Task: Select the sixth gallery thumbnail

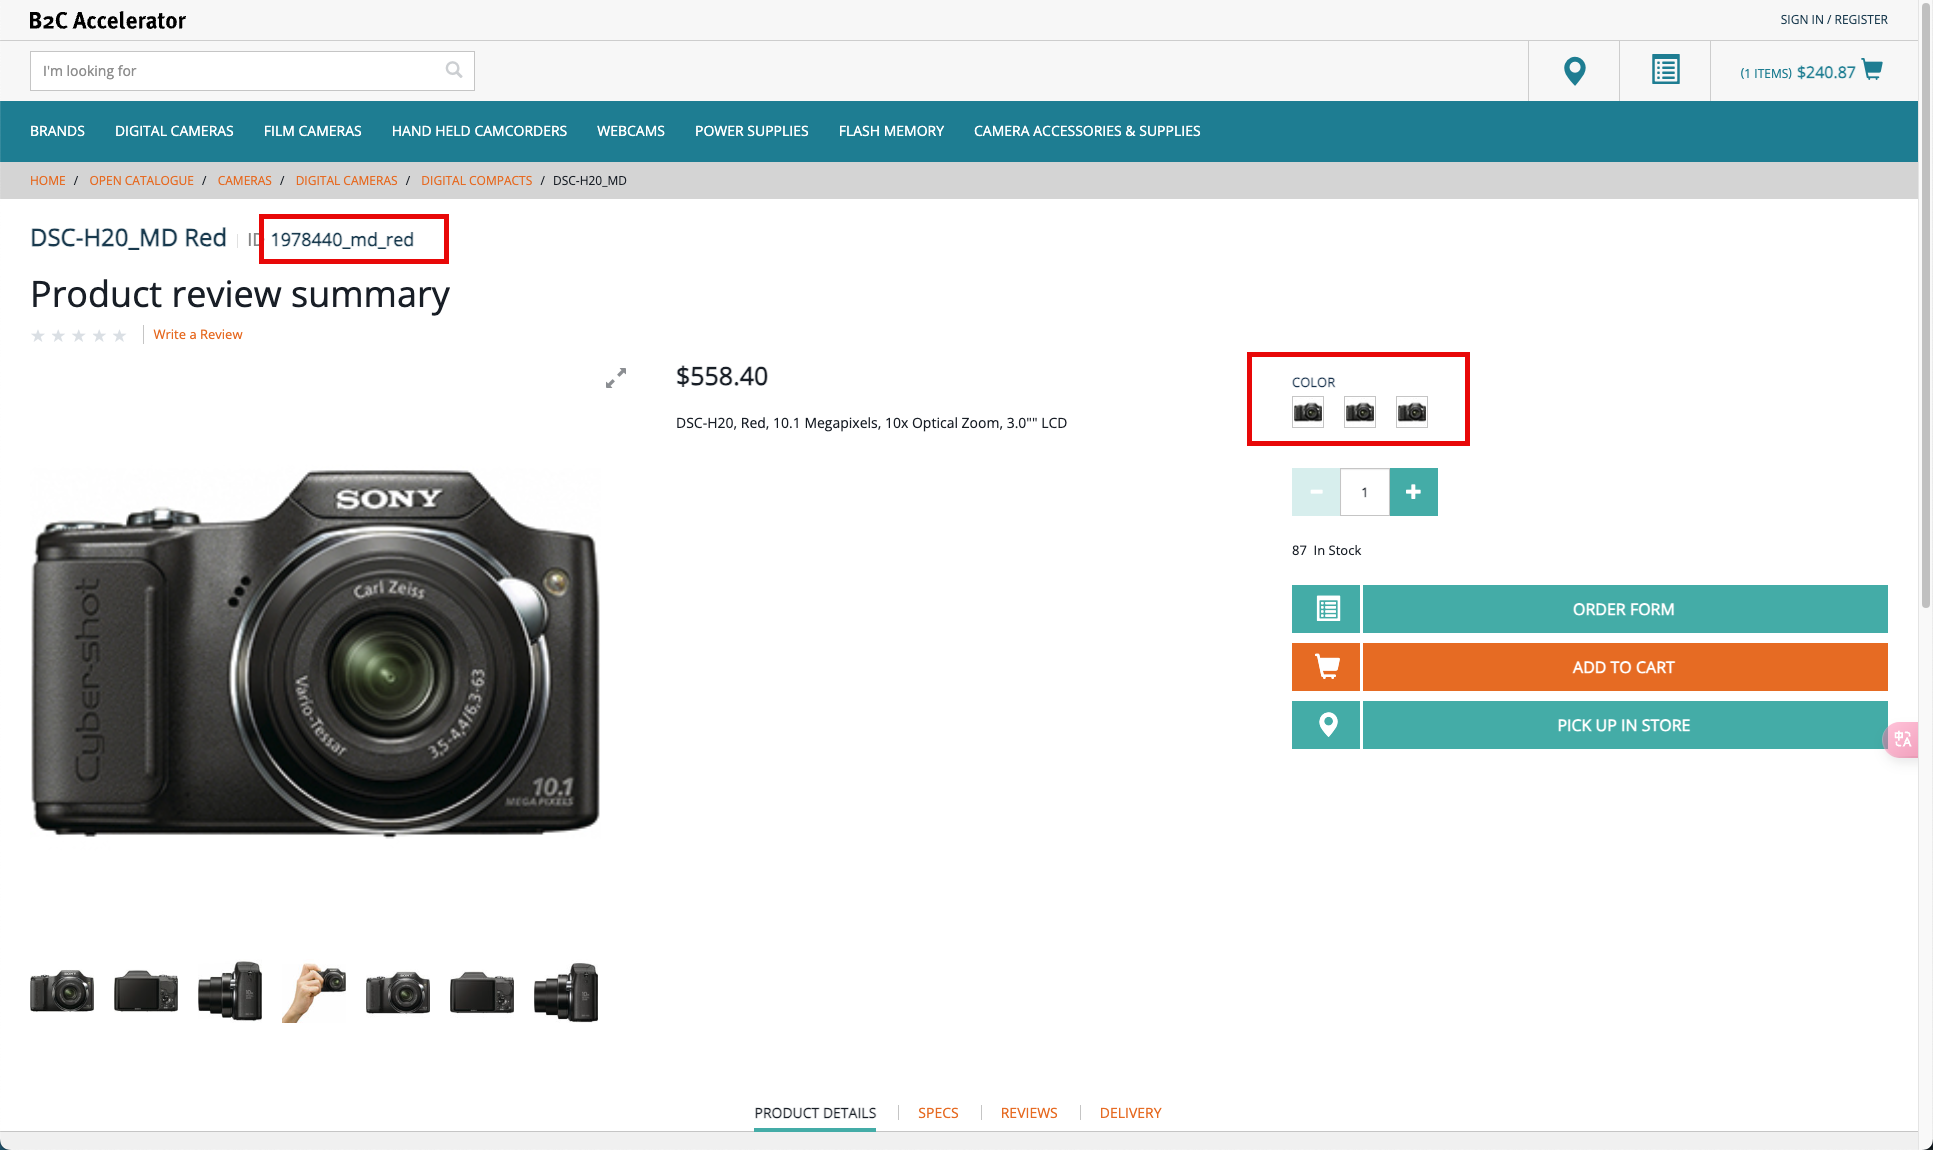Action: [x=482, y=992]
